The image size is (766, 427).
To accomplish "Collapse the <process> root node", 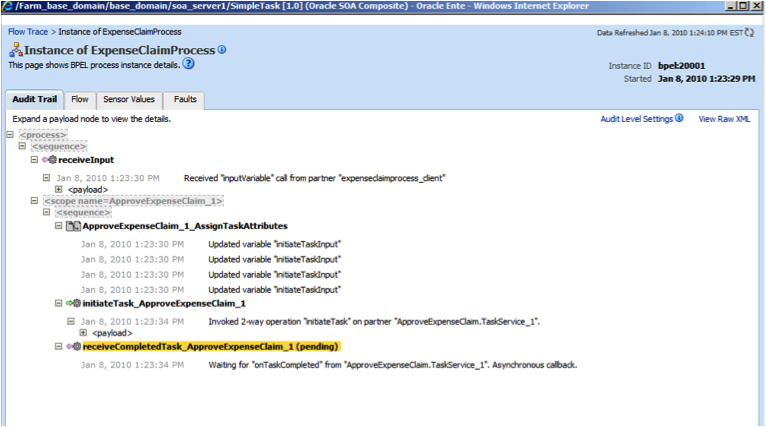I will (9, 134).
